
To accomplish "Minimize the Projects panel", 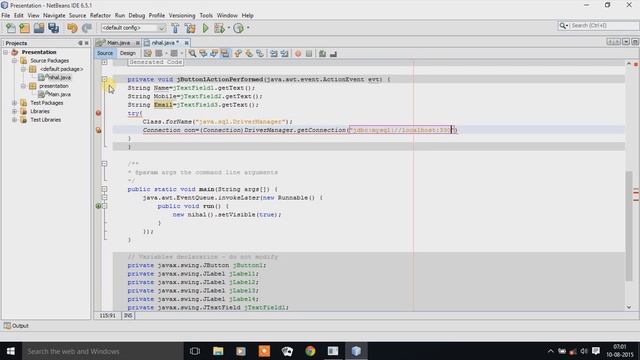I will 80,43.
